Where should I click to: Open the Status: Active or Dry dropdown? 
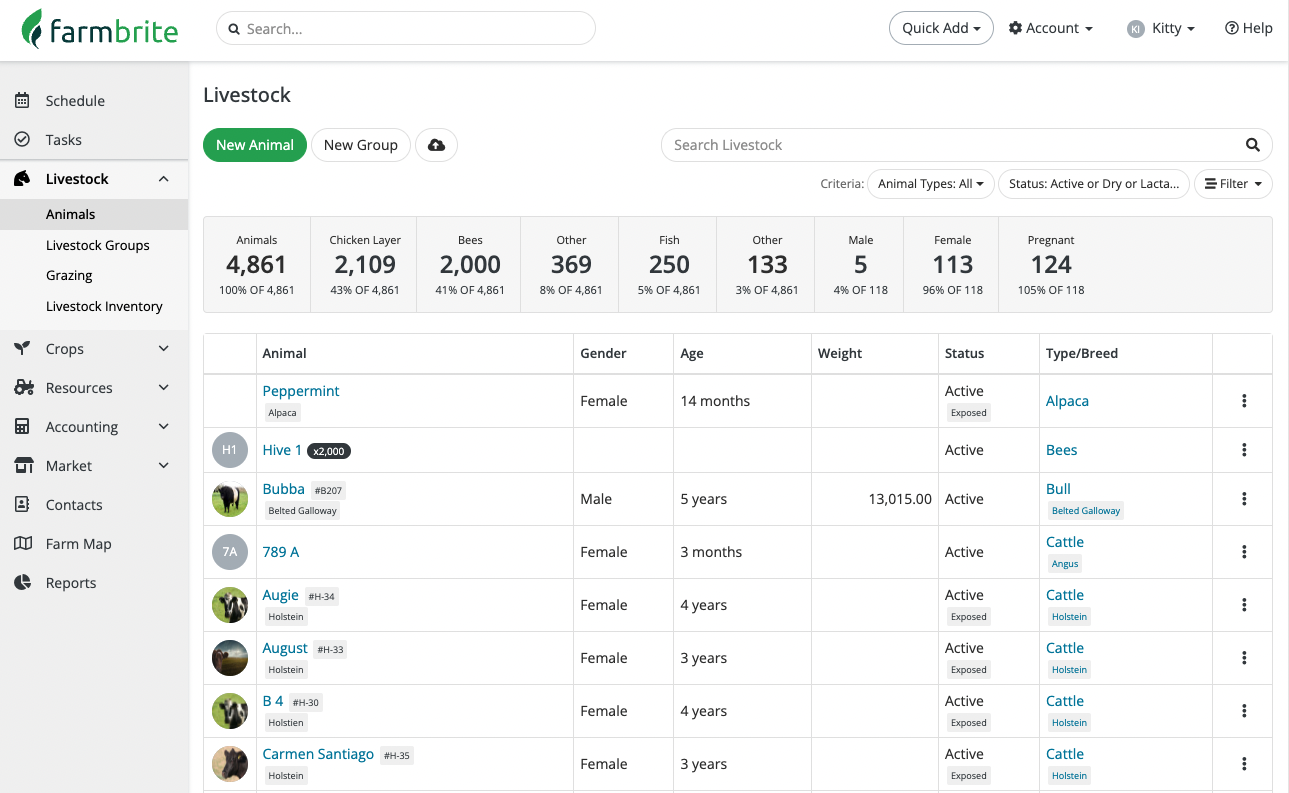click(x=1093, y=183)
